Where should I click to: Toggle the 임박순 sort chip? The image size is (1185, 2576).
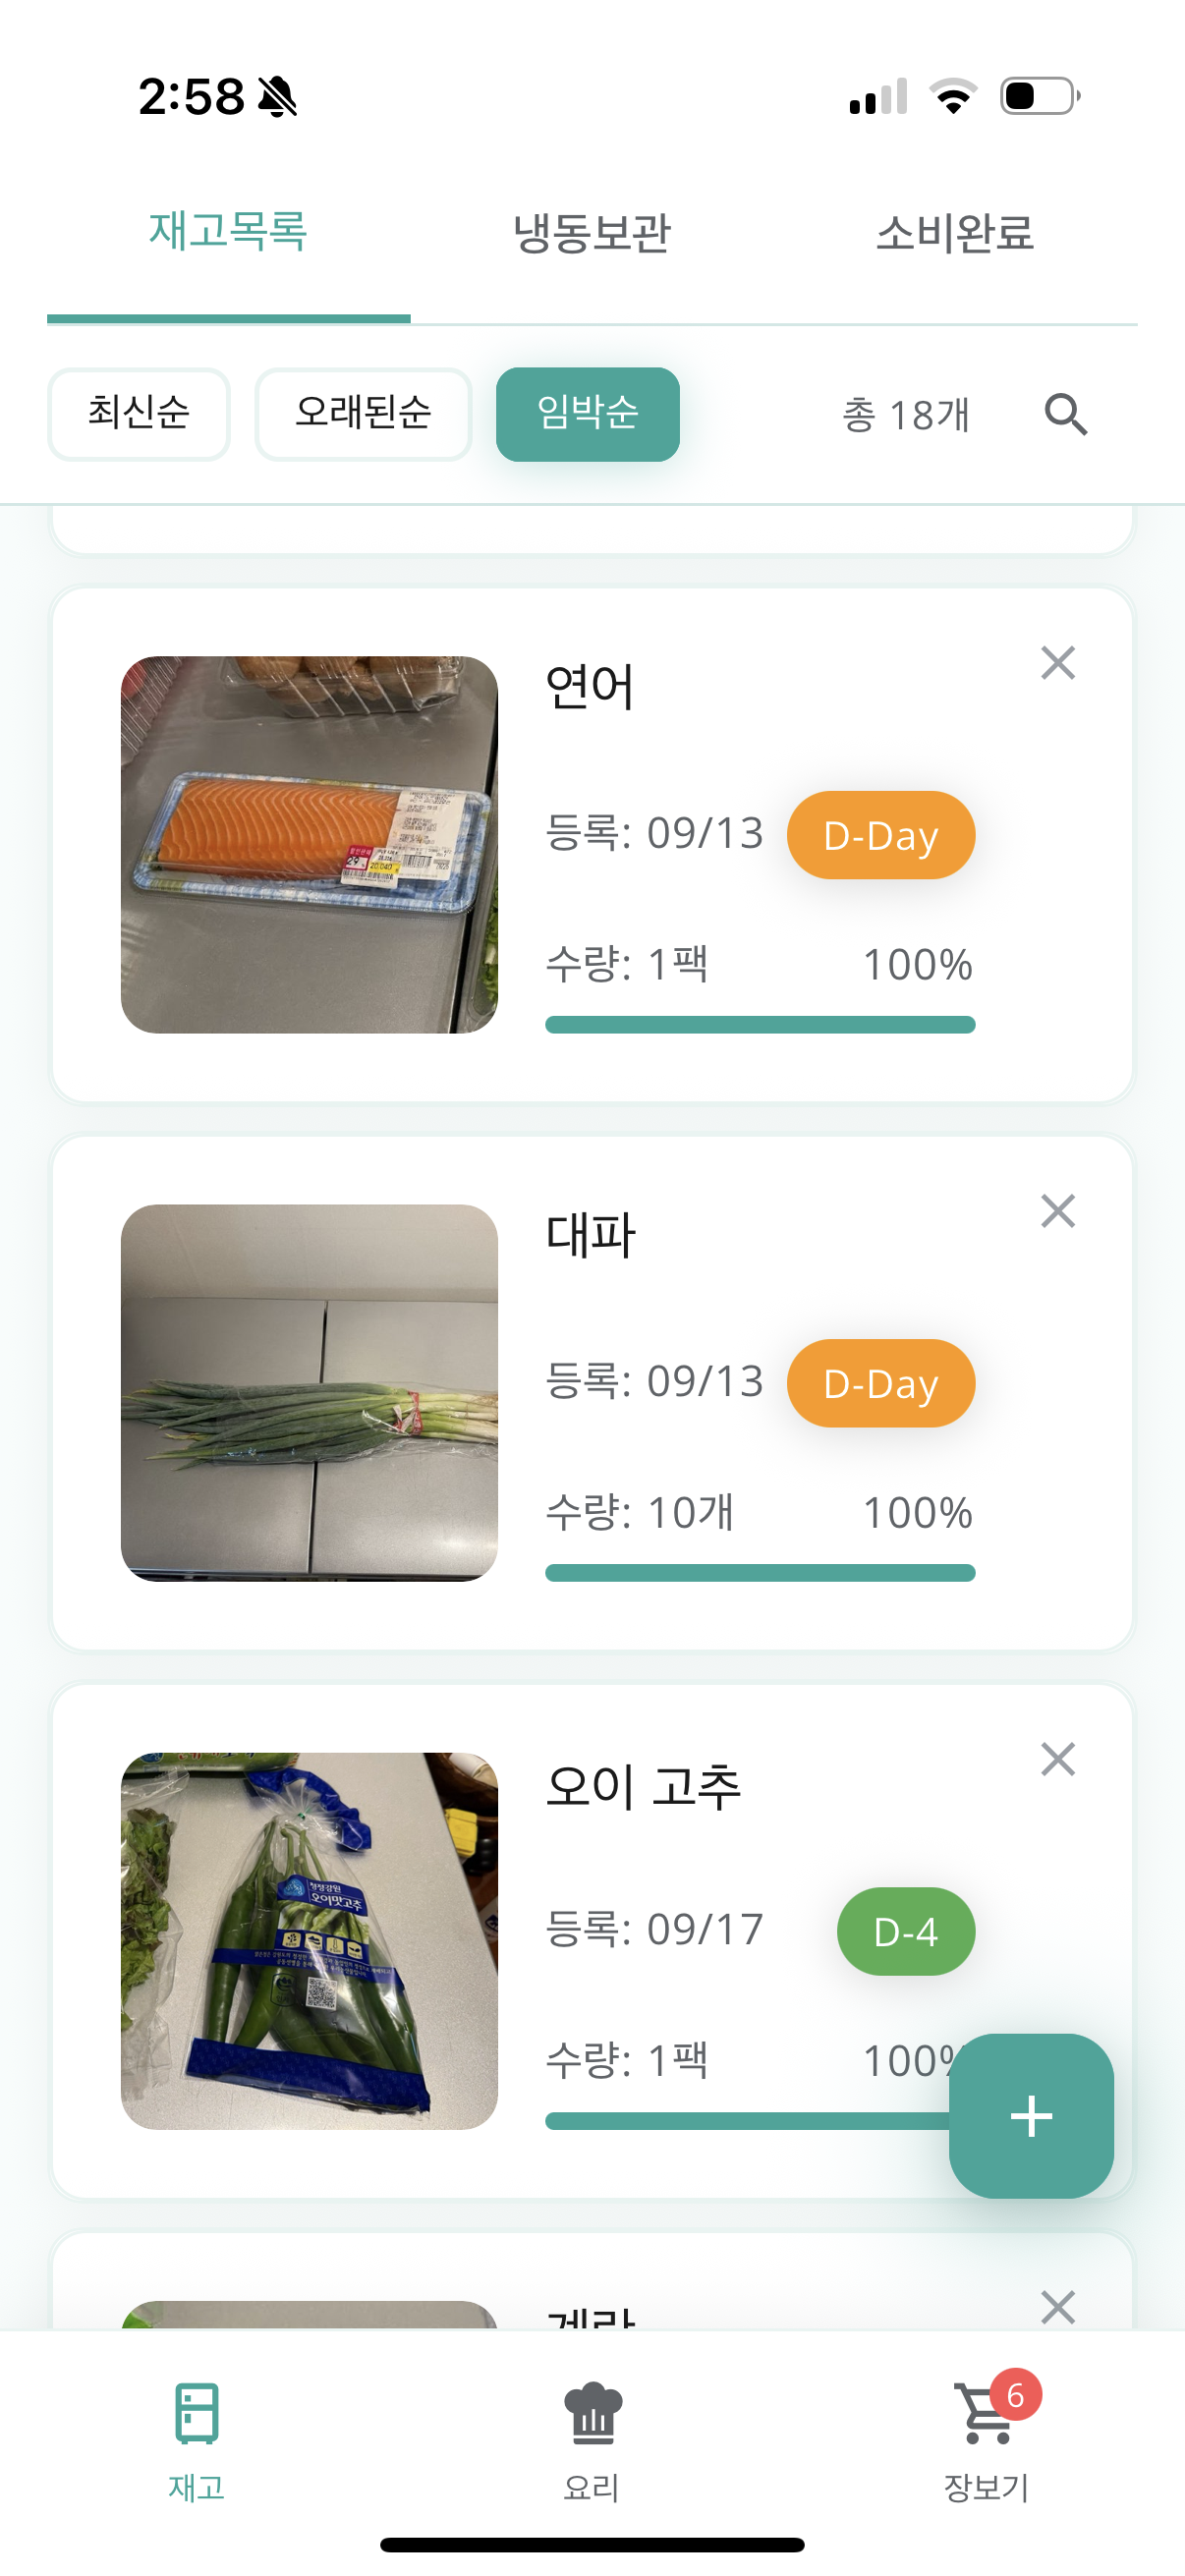(588, 414)
